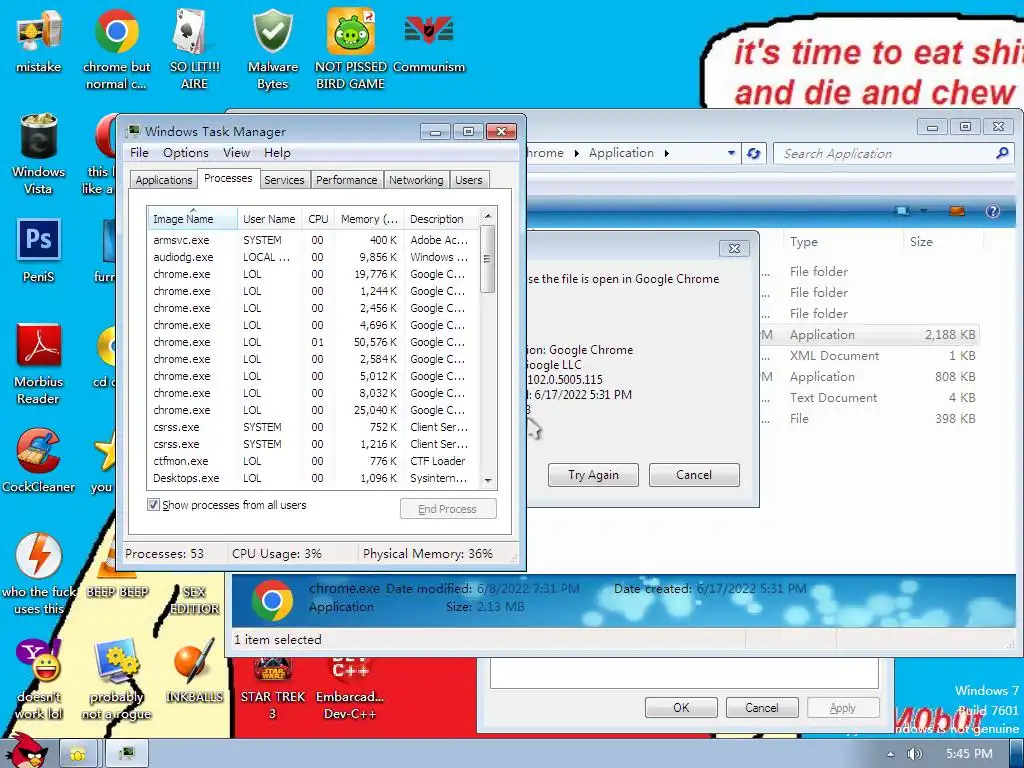Switch to the Performance tab
This screenshot has width=1024, height=768.
tap(346, 180)
